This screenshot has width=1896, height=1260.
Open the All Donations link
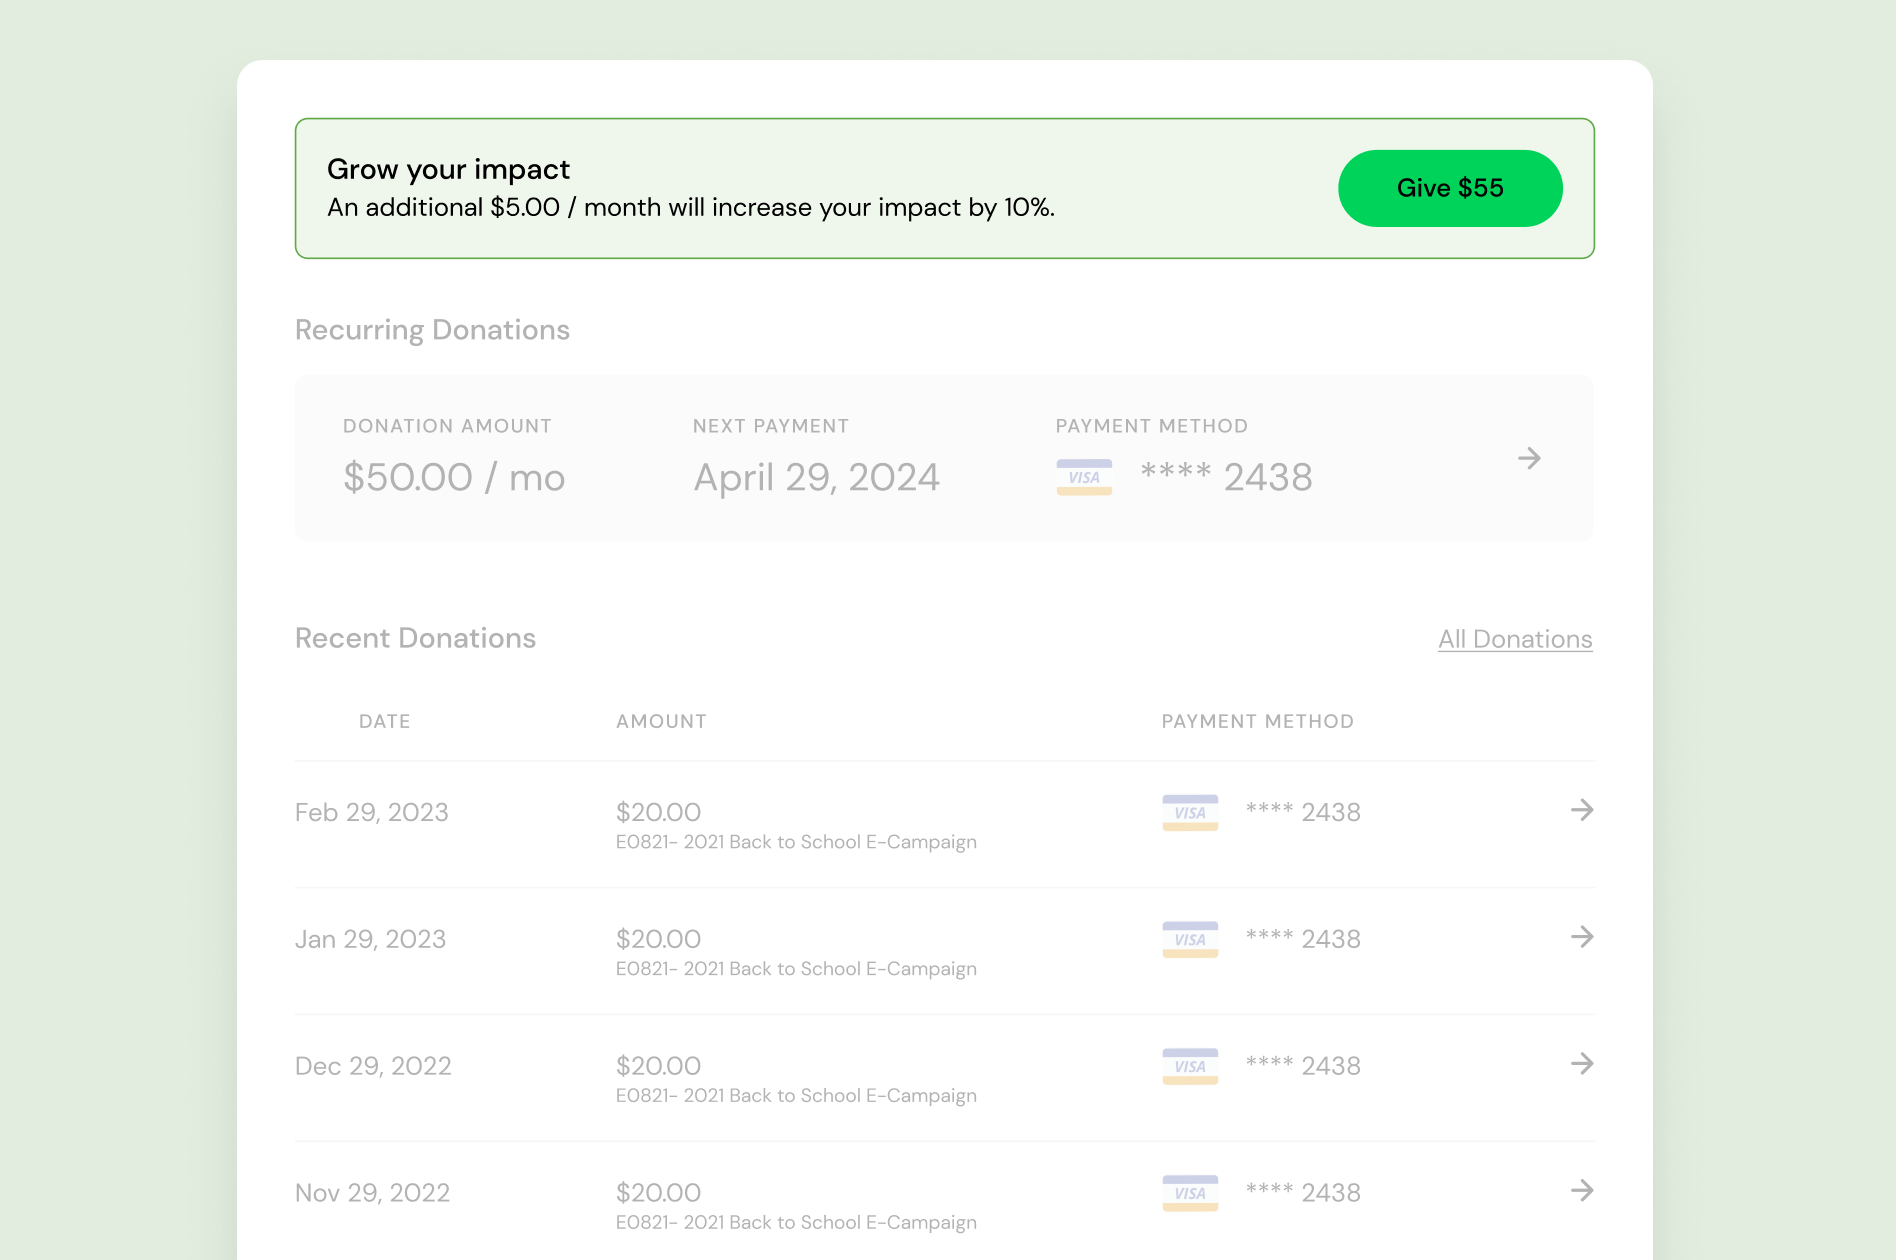pos(1514,639)
